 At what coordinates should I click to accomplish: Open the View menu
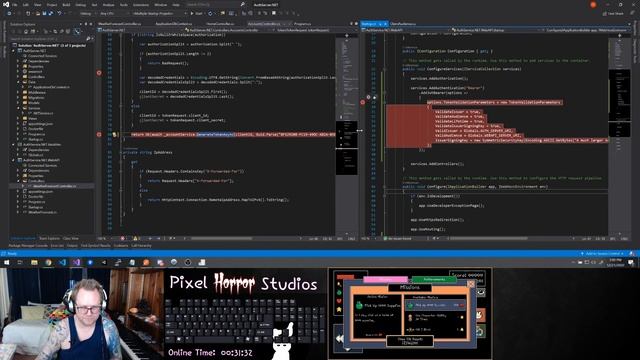pos(38,5)
